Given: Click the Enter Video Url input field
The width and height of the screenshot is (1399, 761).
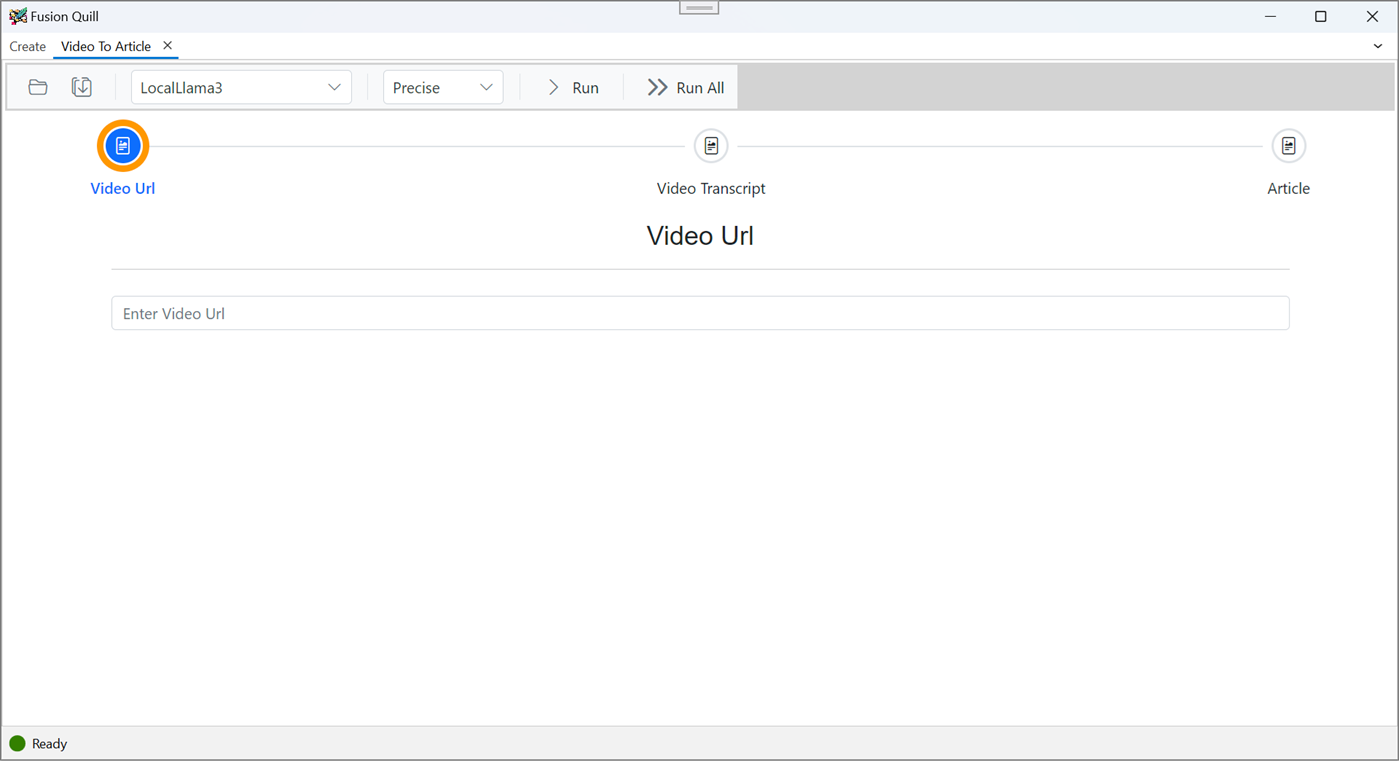Looking at the screenshot, I should click(x=700, y=313).
